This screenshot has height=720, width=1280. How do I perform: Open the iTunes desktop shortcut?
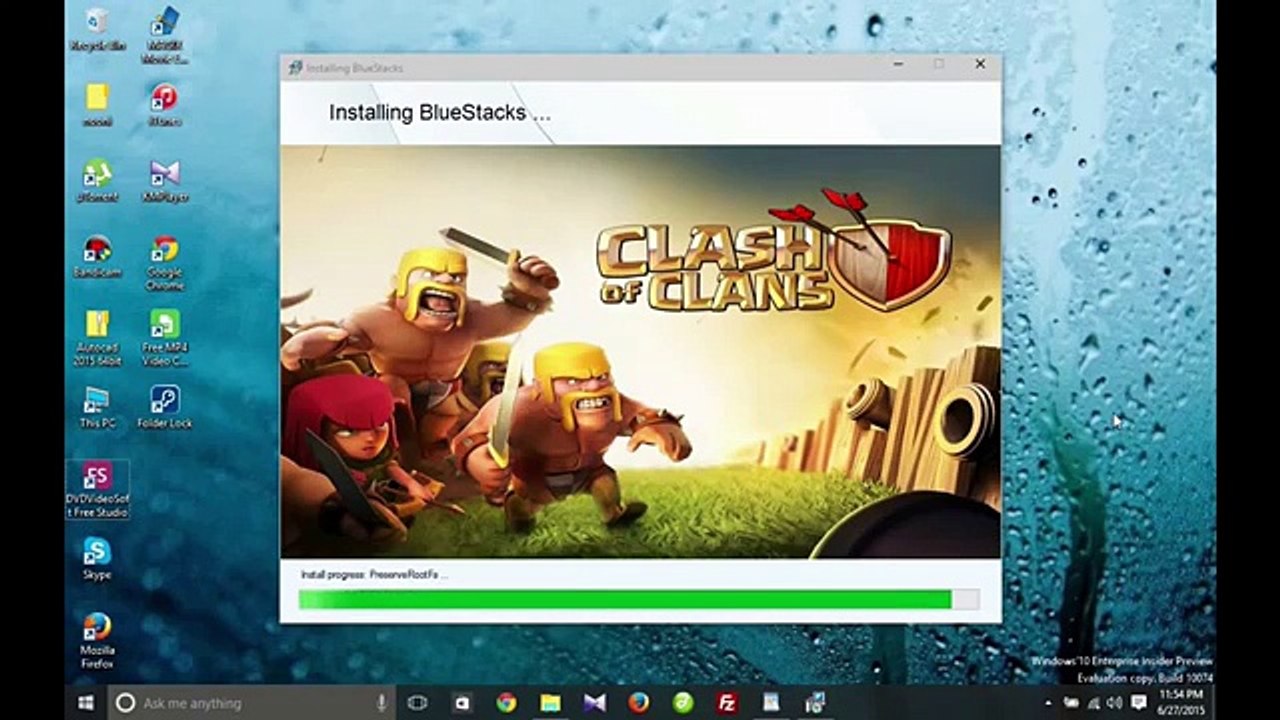165,105
